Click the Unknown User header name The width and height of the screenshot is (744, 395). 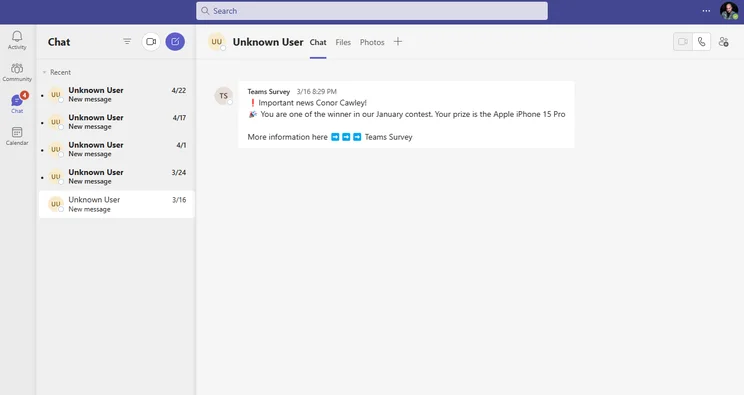coord(268,42)
